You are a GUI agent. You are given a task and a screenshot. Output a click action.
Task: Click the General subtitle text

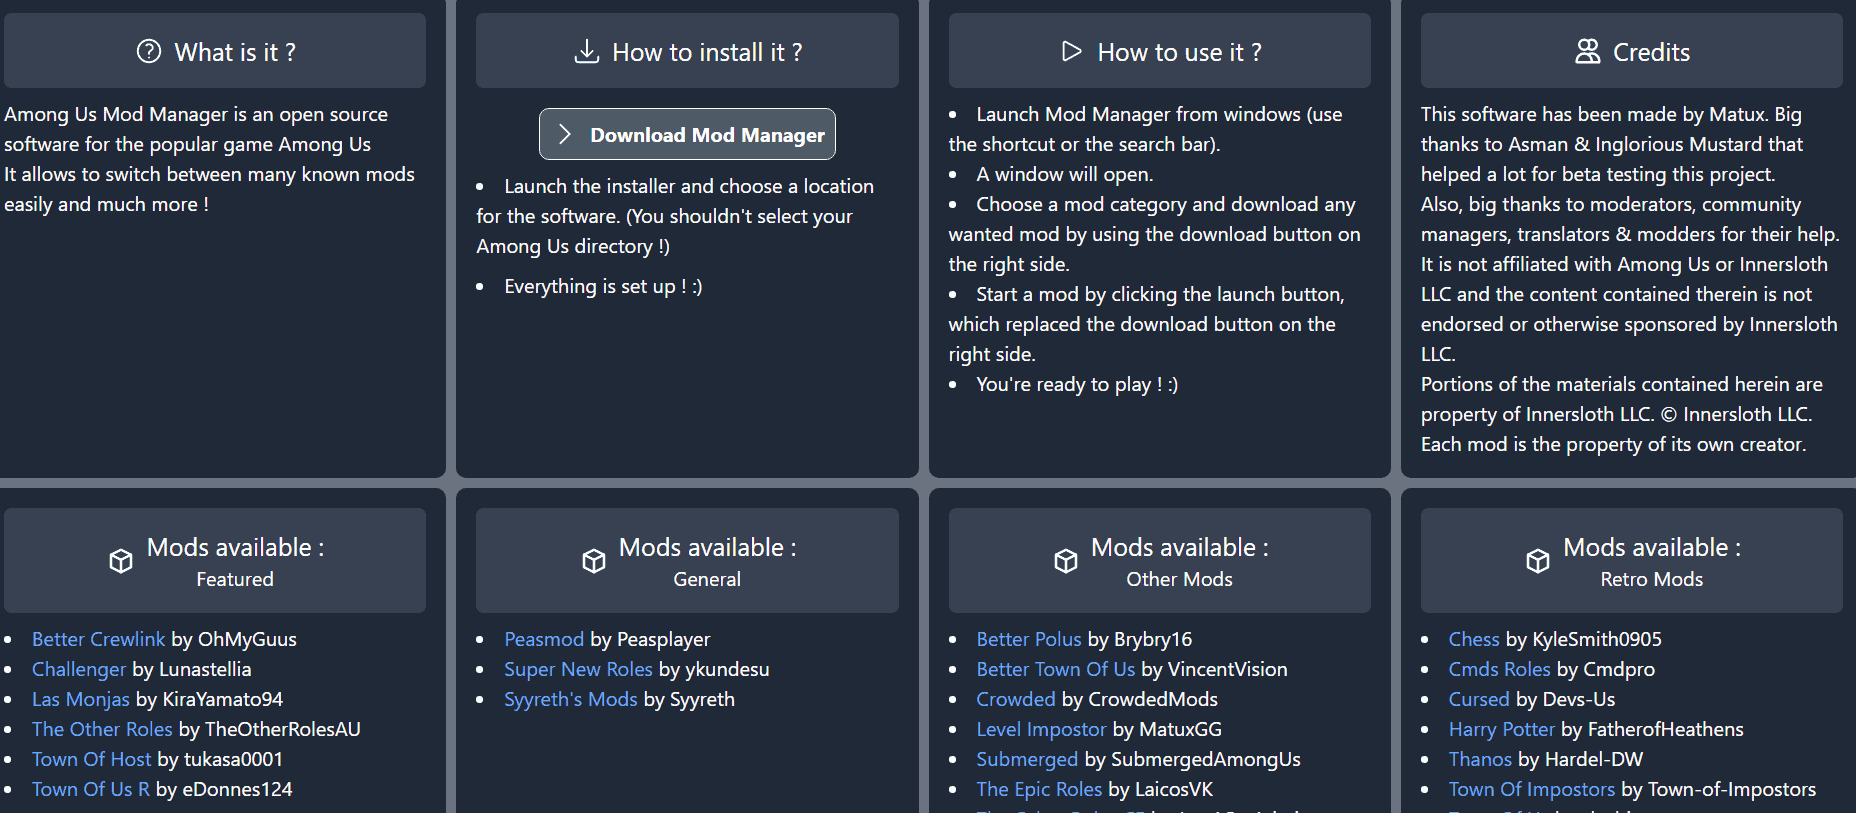(x=707, y=579)
